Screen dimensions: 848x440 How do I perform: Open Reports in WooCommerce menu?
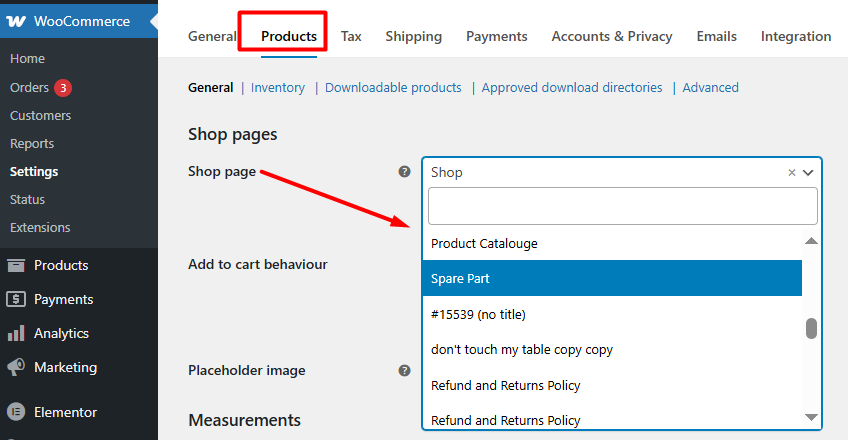(32, 144)
